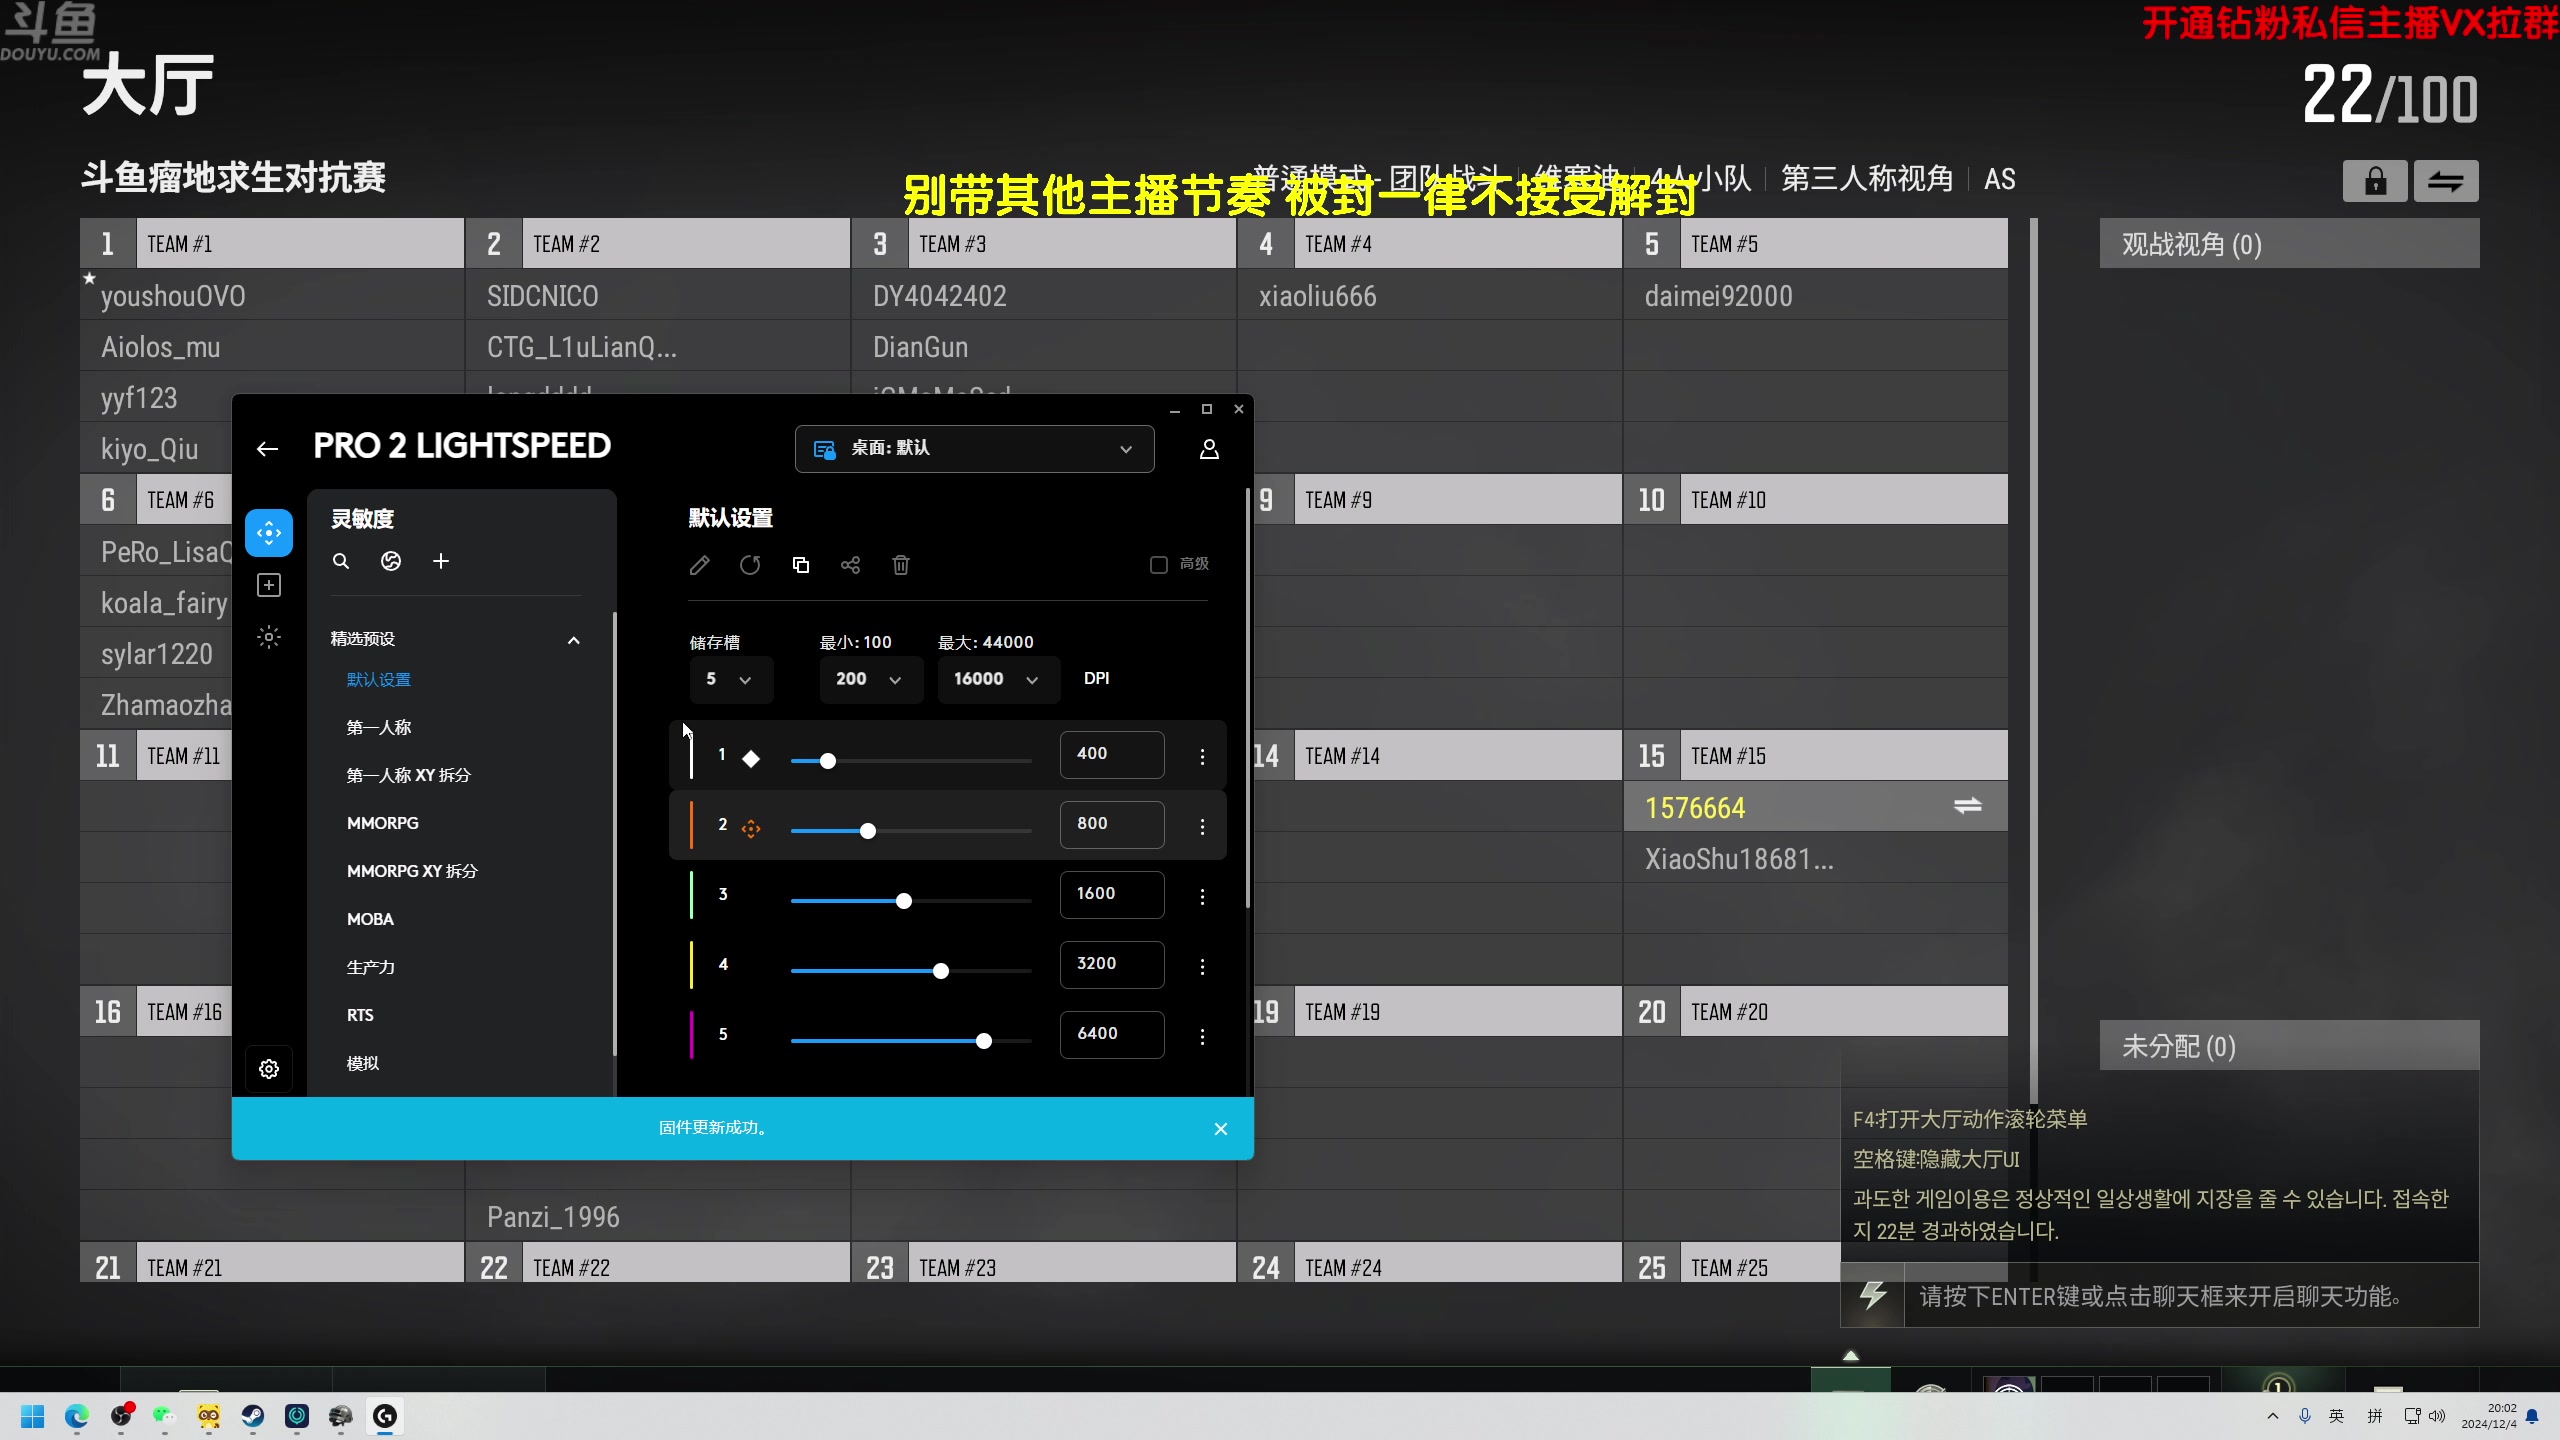Select the Sensitivity (DPI) sidebar icon
This screenshot has width=2560, height=1440.
269,533
